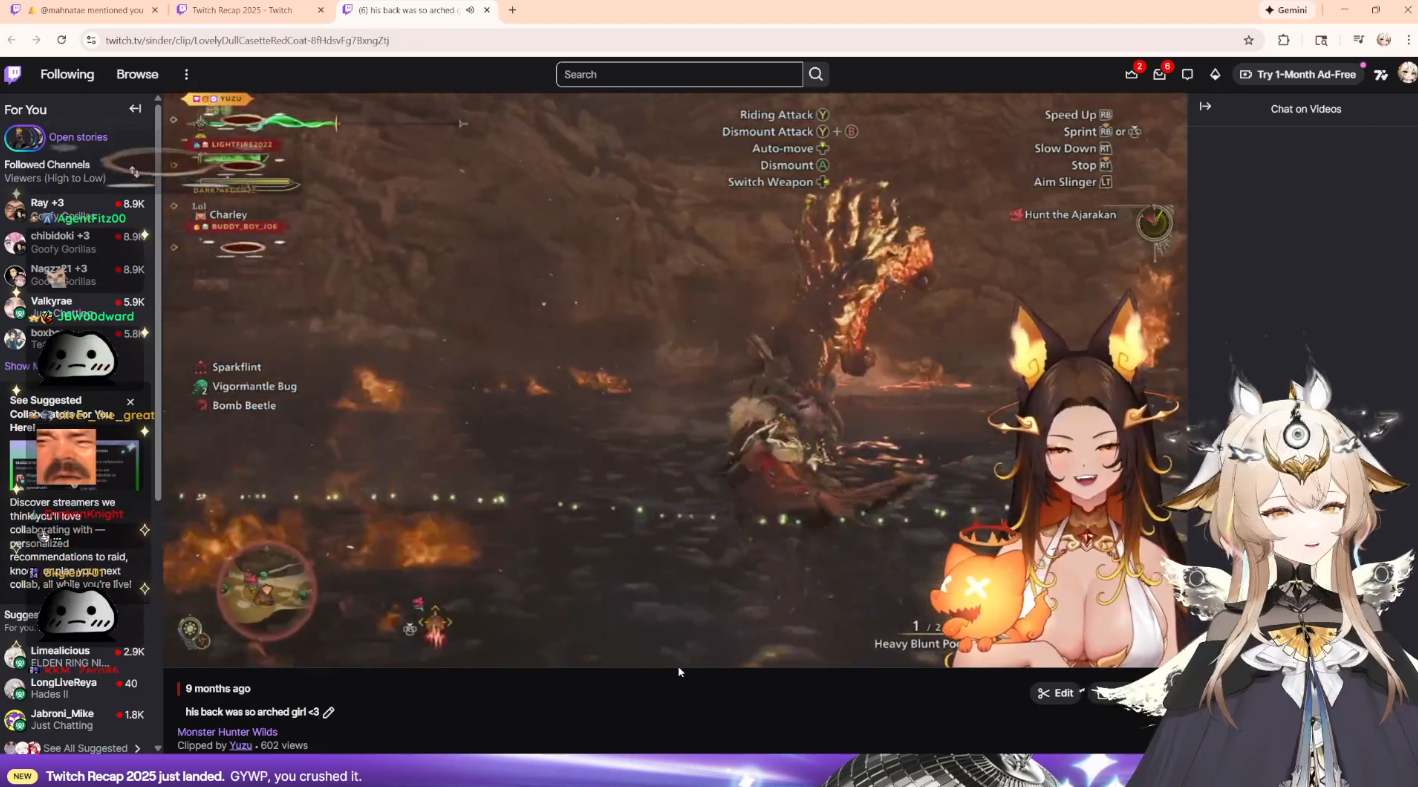Open a new browser tab
This screenshot has width=1418, height=787.
512,10
